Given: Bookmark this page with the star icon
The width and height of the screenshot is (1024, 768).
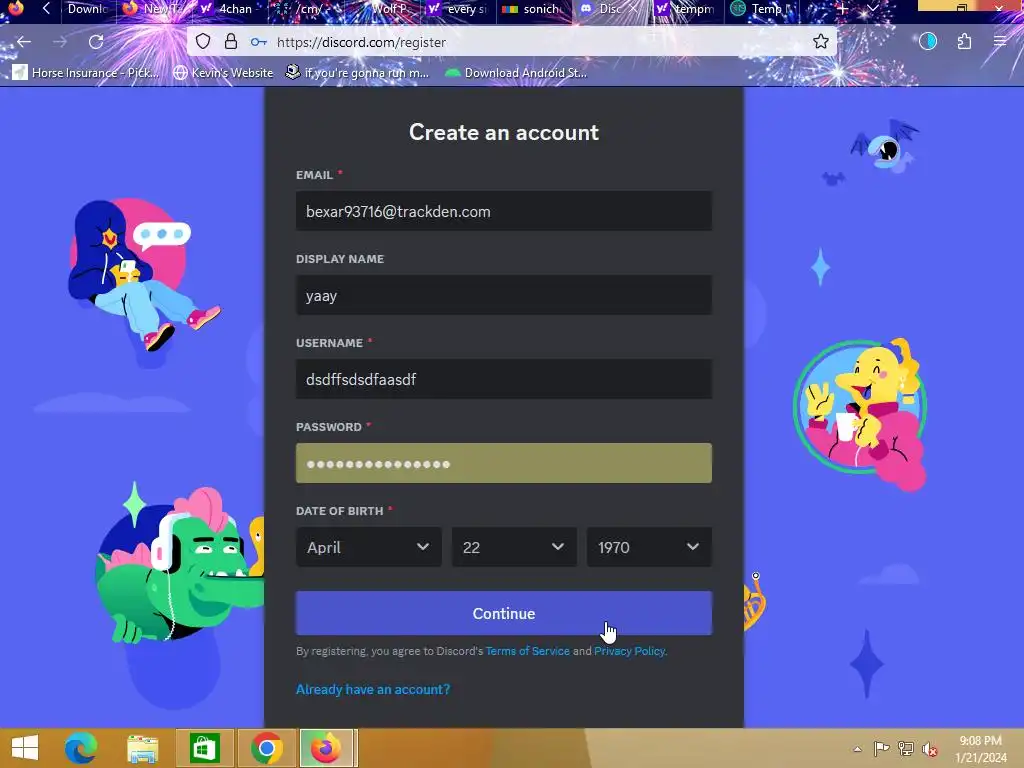Looking at the screenshot, I should click(820, 42).
